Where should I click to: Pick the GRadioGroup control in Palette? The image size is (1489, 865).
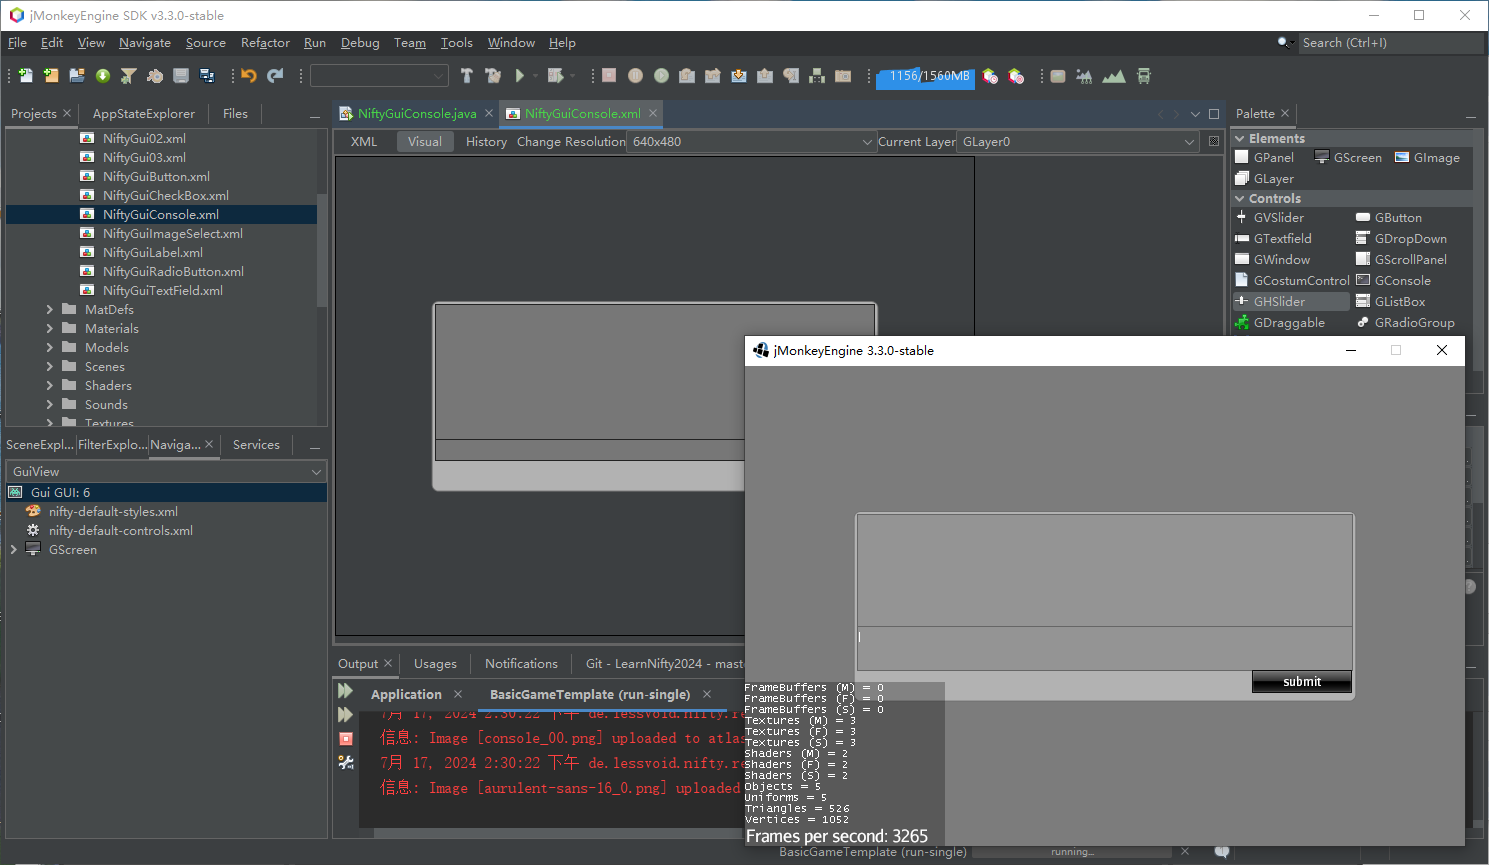click(1405, 323)
